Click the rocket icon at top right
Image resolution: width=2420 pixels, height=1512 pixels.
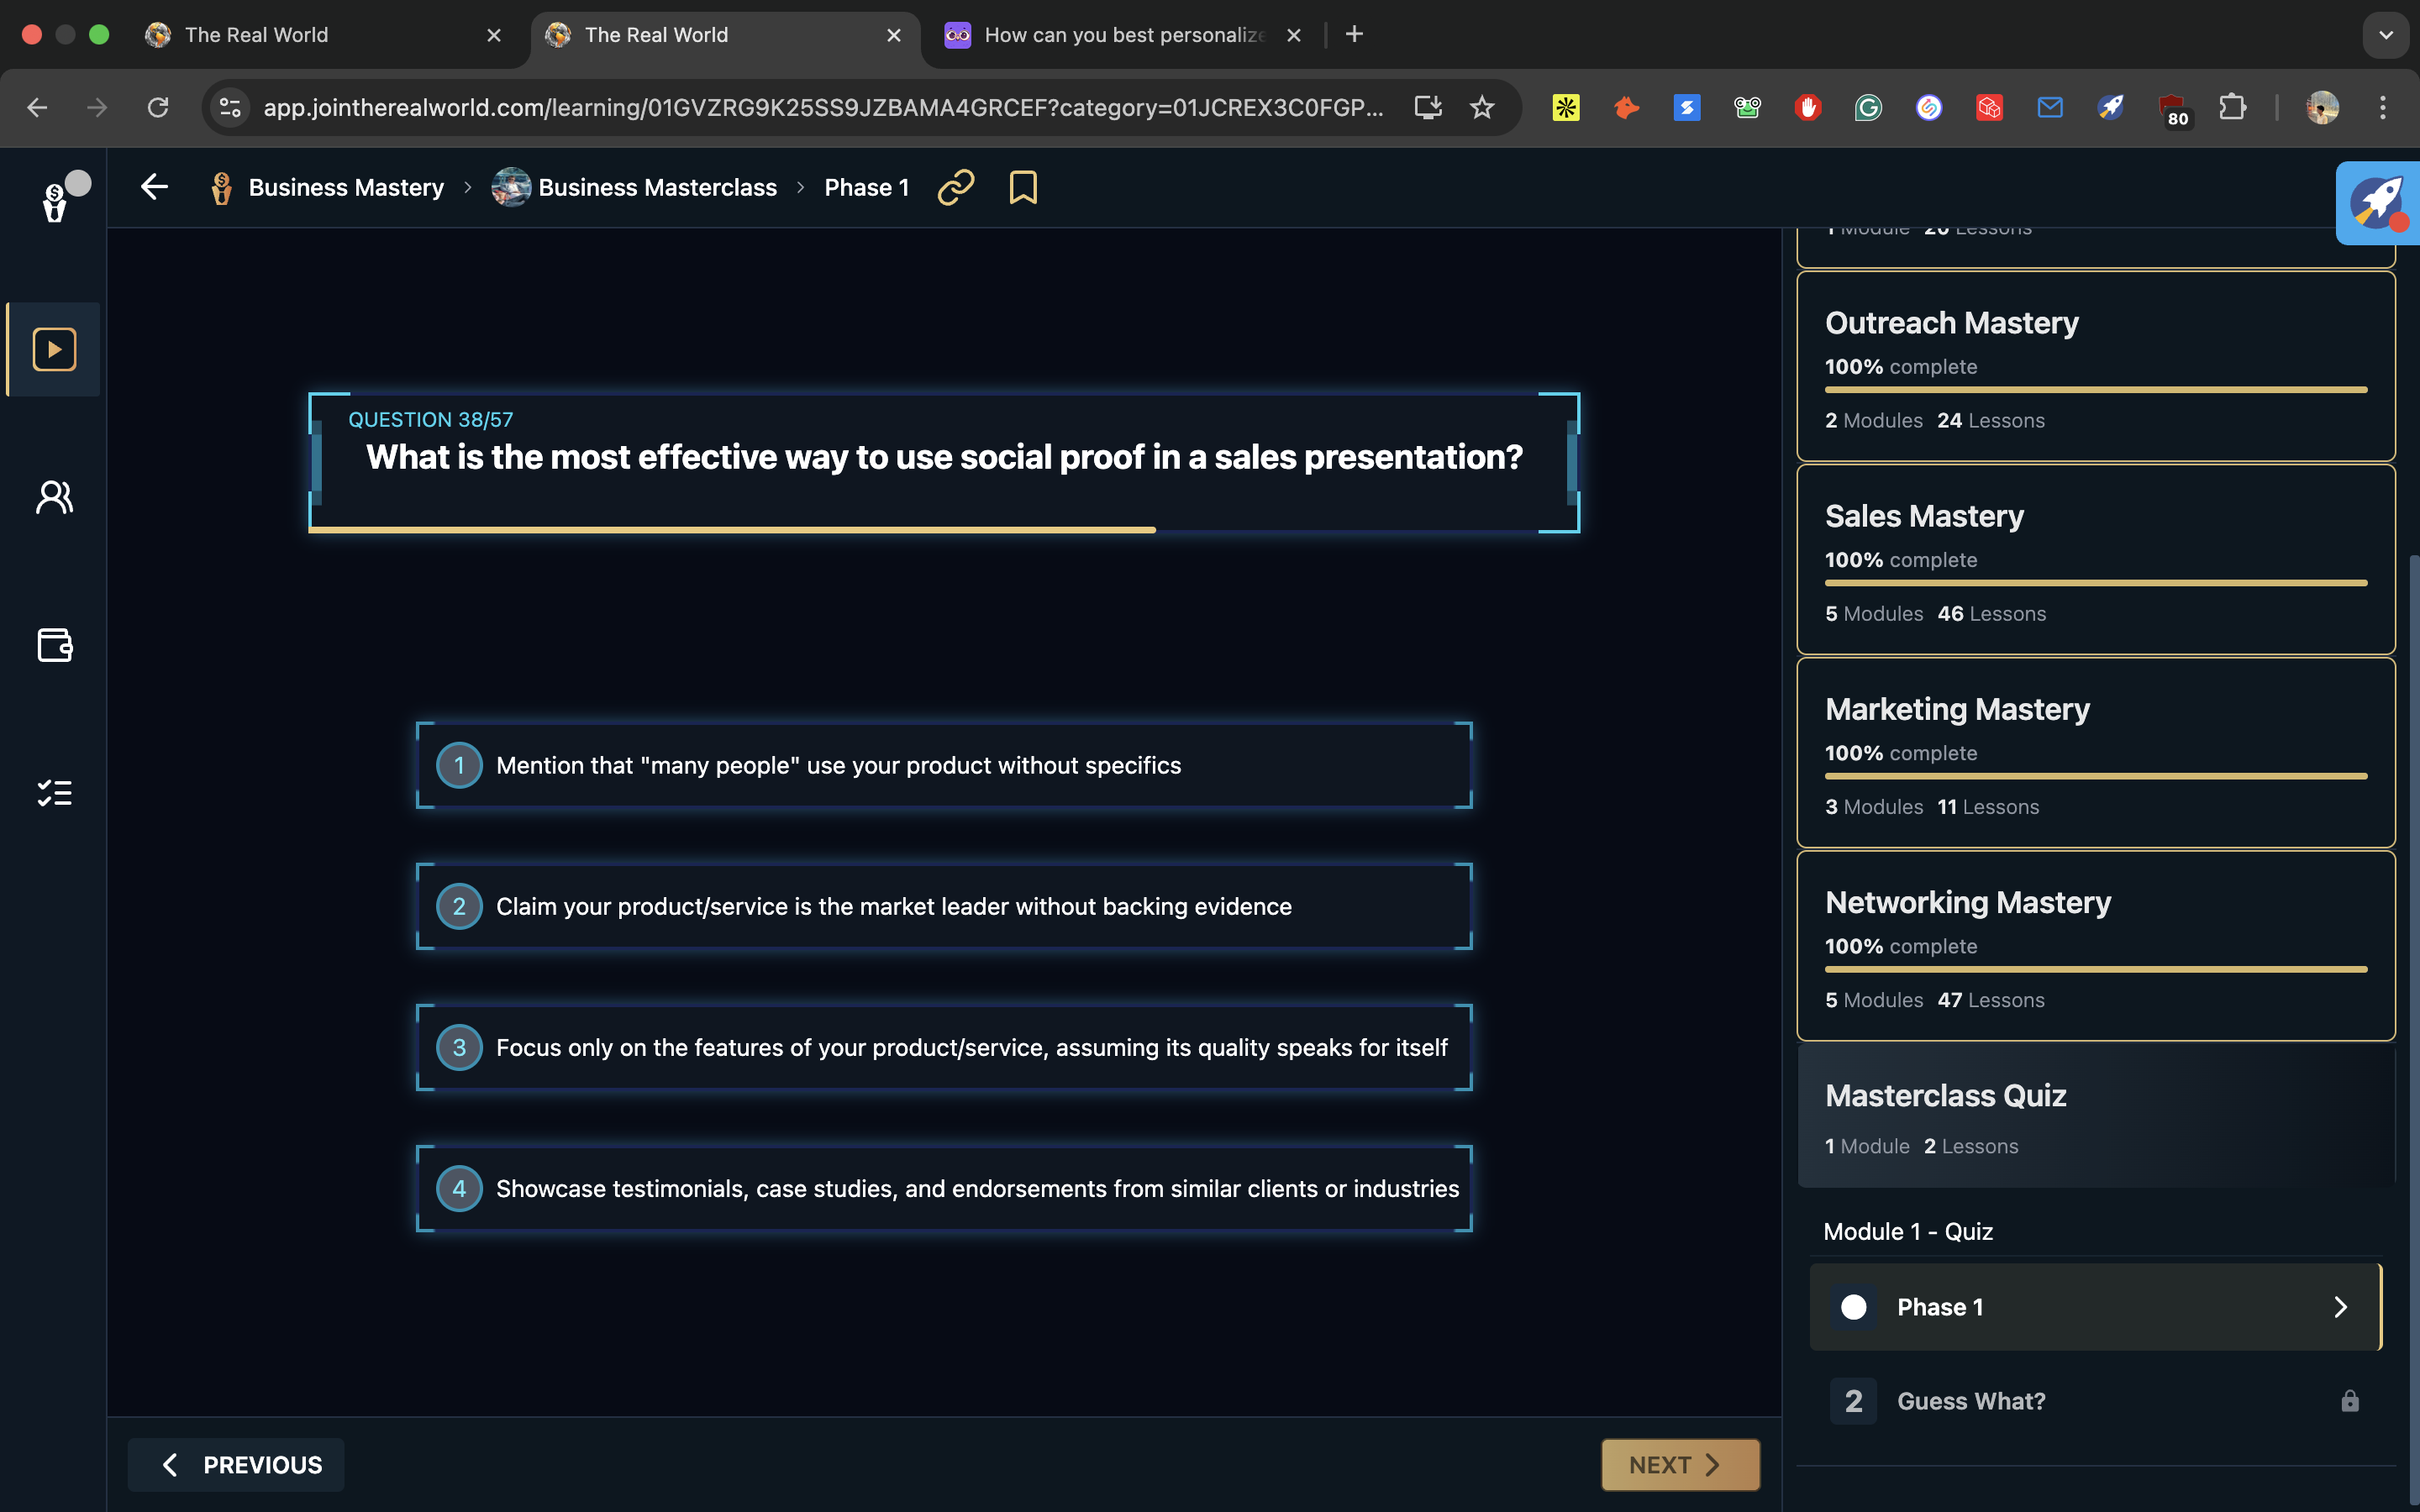pyautogui.click(x=2377, y=203)
